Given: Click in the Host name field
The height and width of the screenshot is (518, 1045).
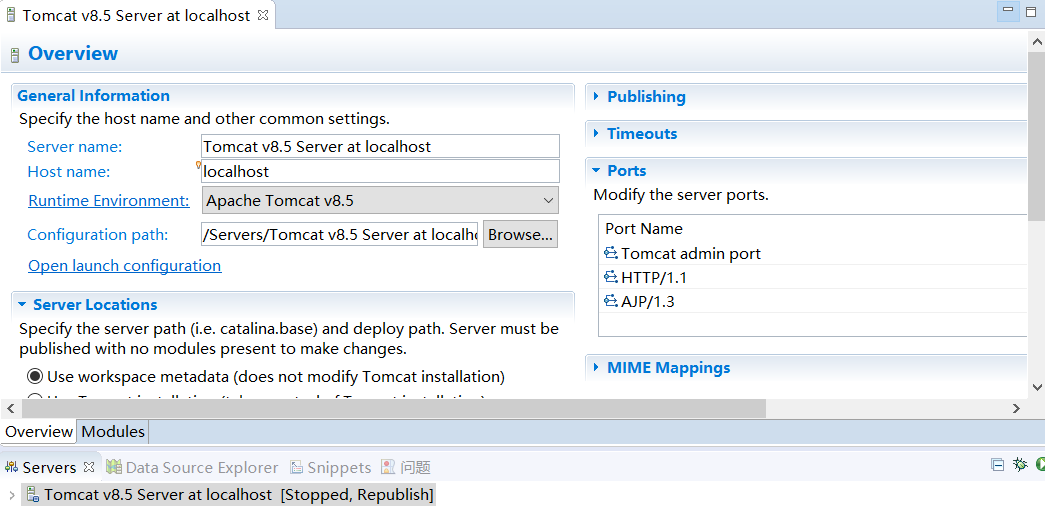Looking at the screenshot, I should 380,171.
